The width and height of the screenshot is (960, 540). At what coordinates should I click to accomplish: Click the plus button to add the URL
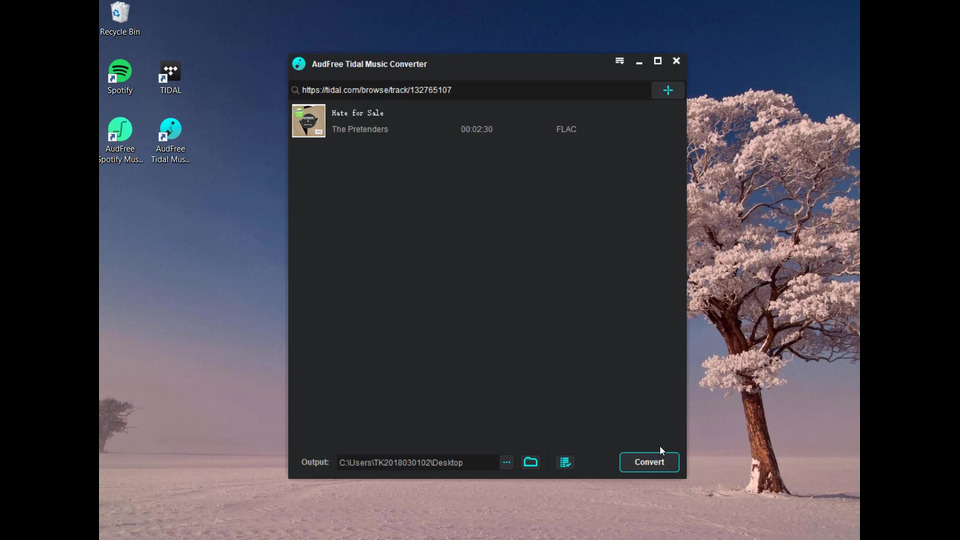(x=668, y=91)
